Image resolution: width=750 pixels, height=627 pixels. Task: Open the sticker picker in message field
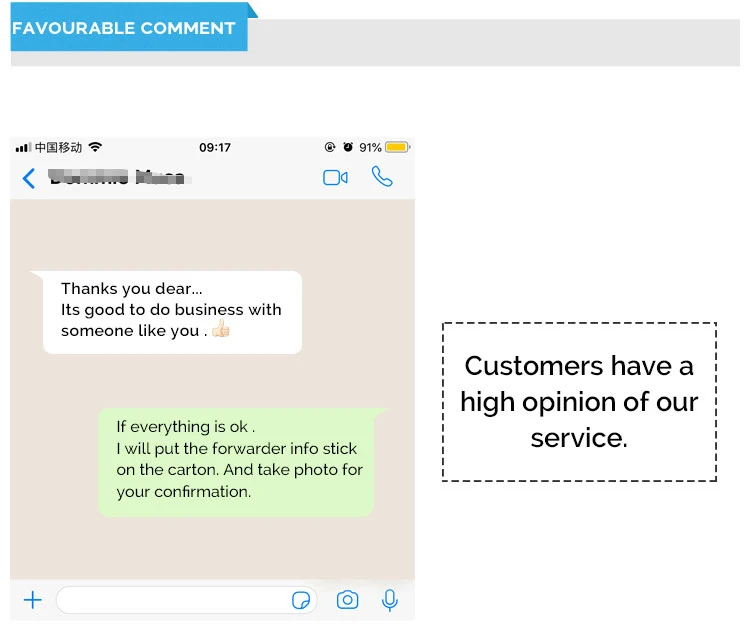pos(301,600)
